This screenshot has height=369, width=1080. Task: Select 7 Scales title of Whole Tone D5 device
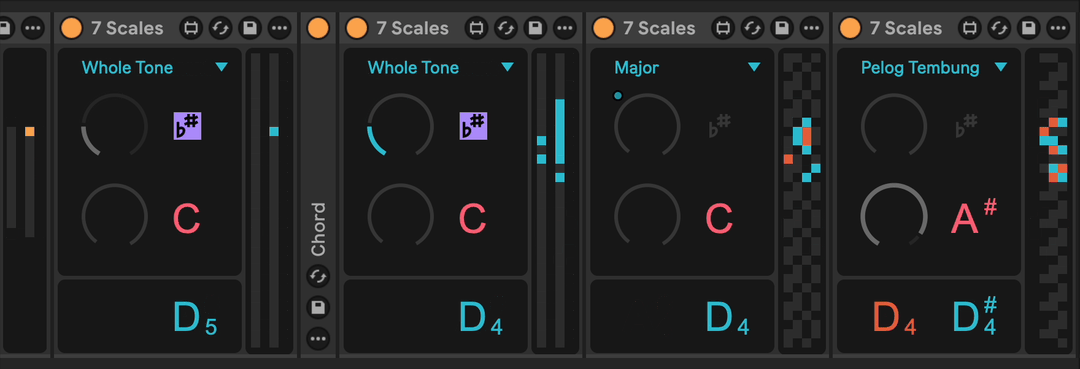click(127, 28)
